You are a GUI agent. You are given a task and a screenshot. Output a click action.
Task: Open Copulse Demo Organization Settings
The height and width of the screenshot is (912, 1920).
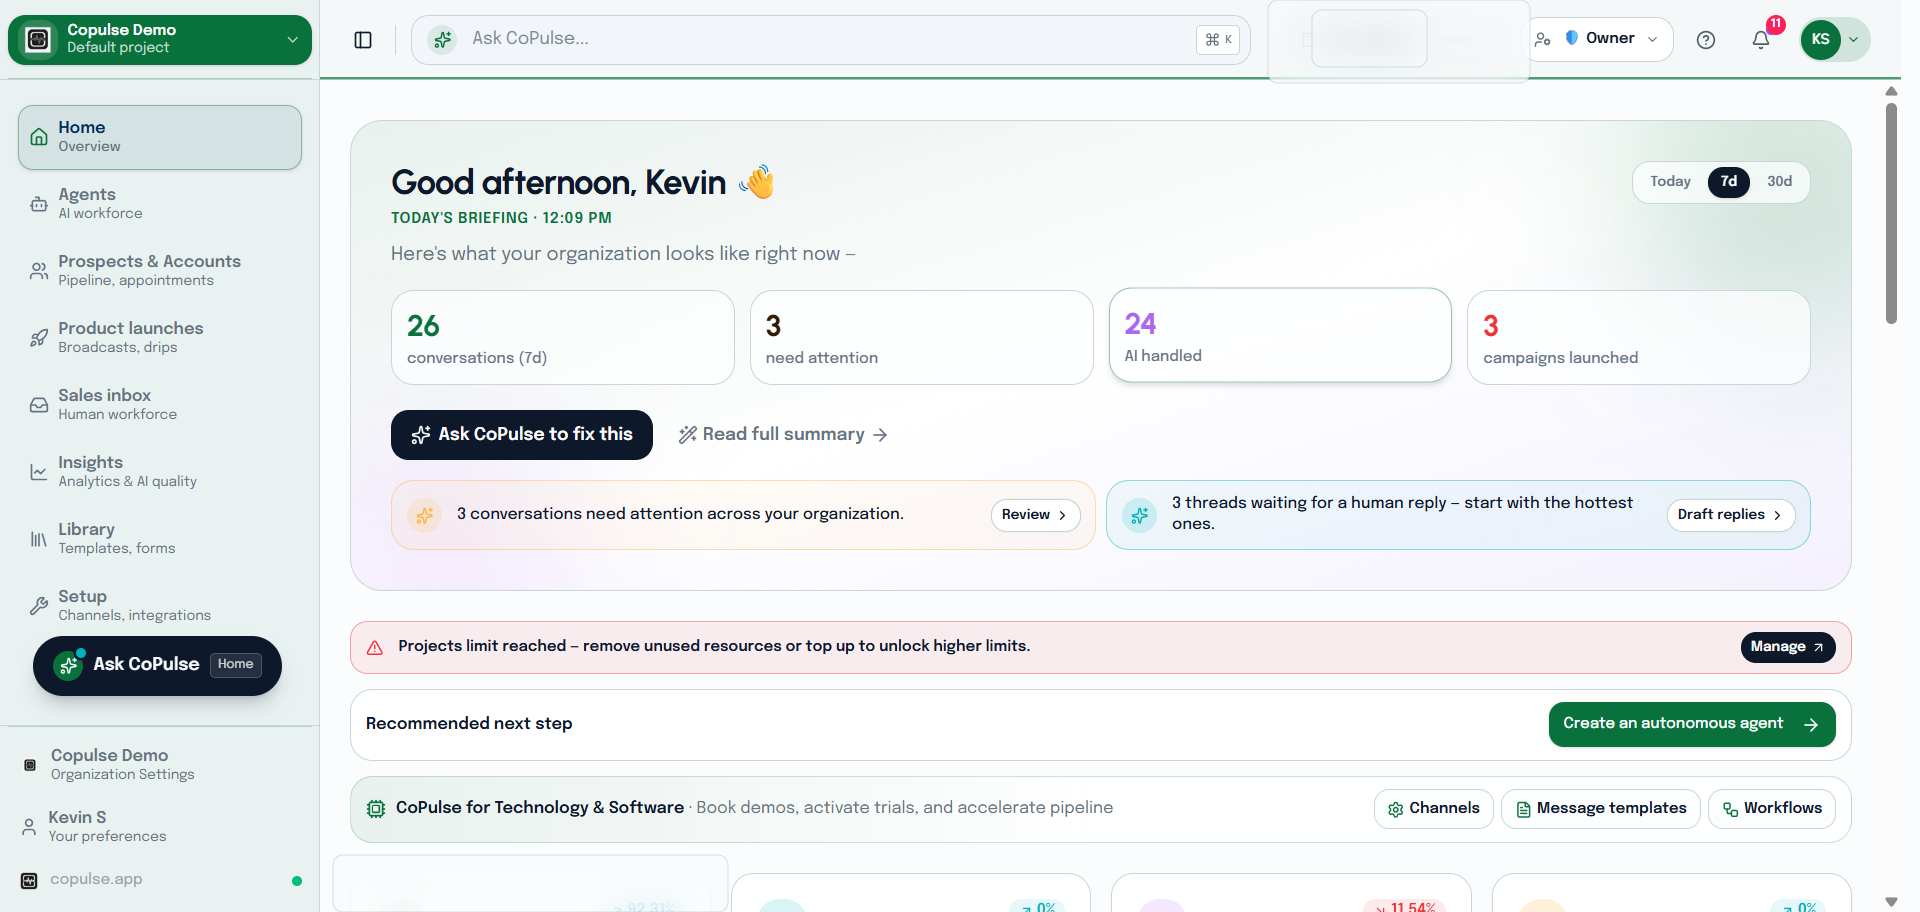(x=160, y=765)
